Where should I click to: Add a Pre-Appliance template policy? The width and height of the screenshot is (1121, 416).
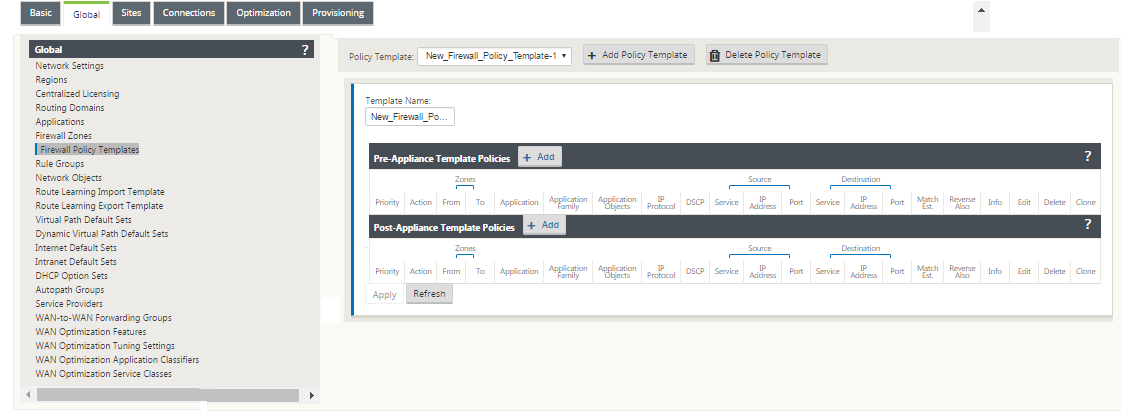[x=540, y=158]
